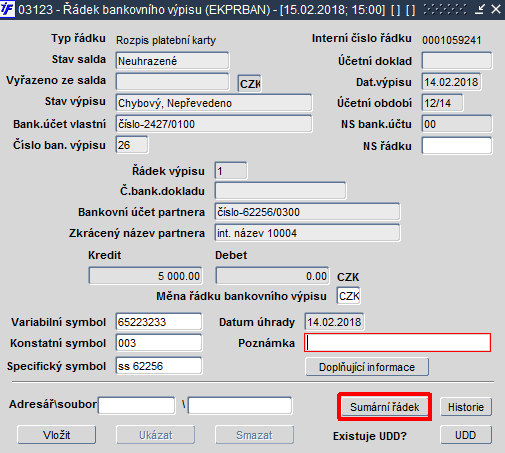Click the Konstatní symbol field 003
The width and height of the screenshot is (505, 453).
(x=159, y=343)
